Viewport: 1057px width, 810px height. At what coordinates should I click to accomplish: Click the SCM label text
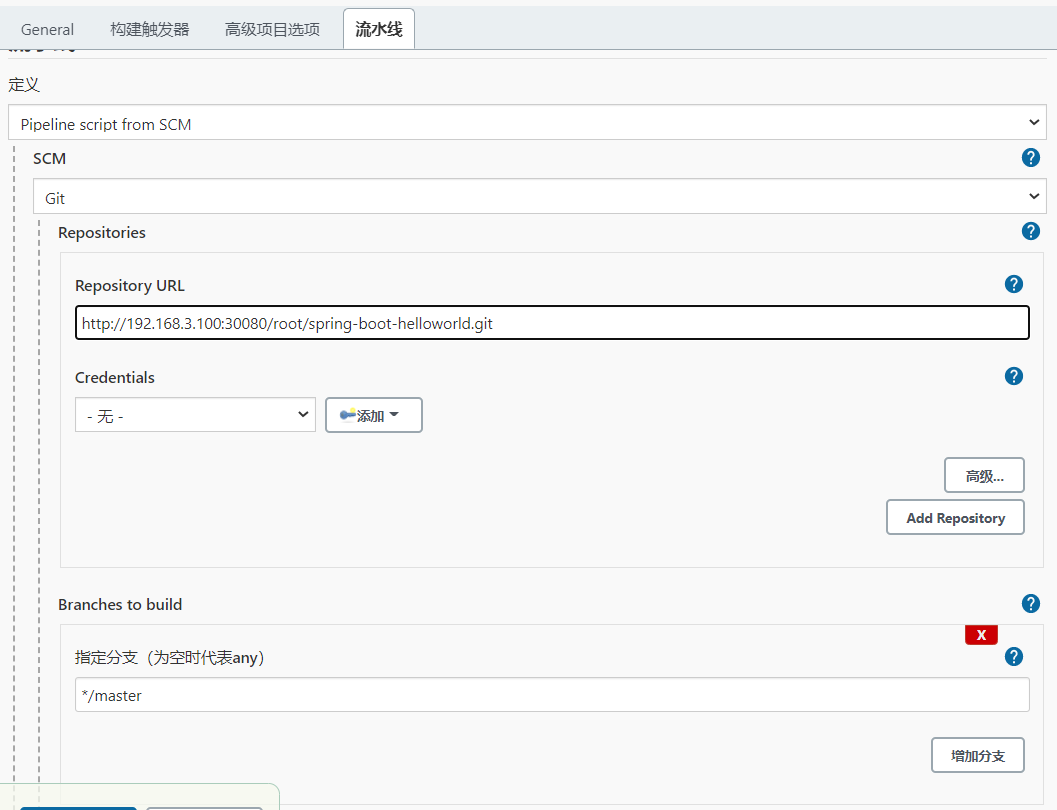click(49, 158)
